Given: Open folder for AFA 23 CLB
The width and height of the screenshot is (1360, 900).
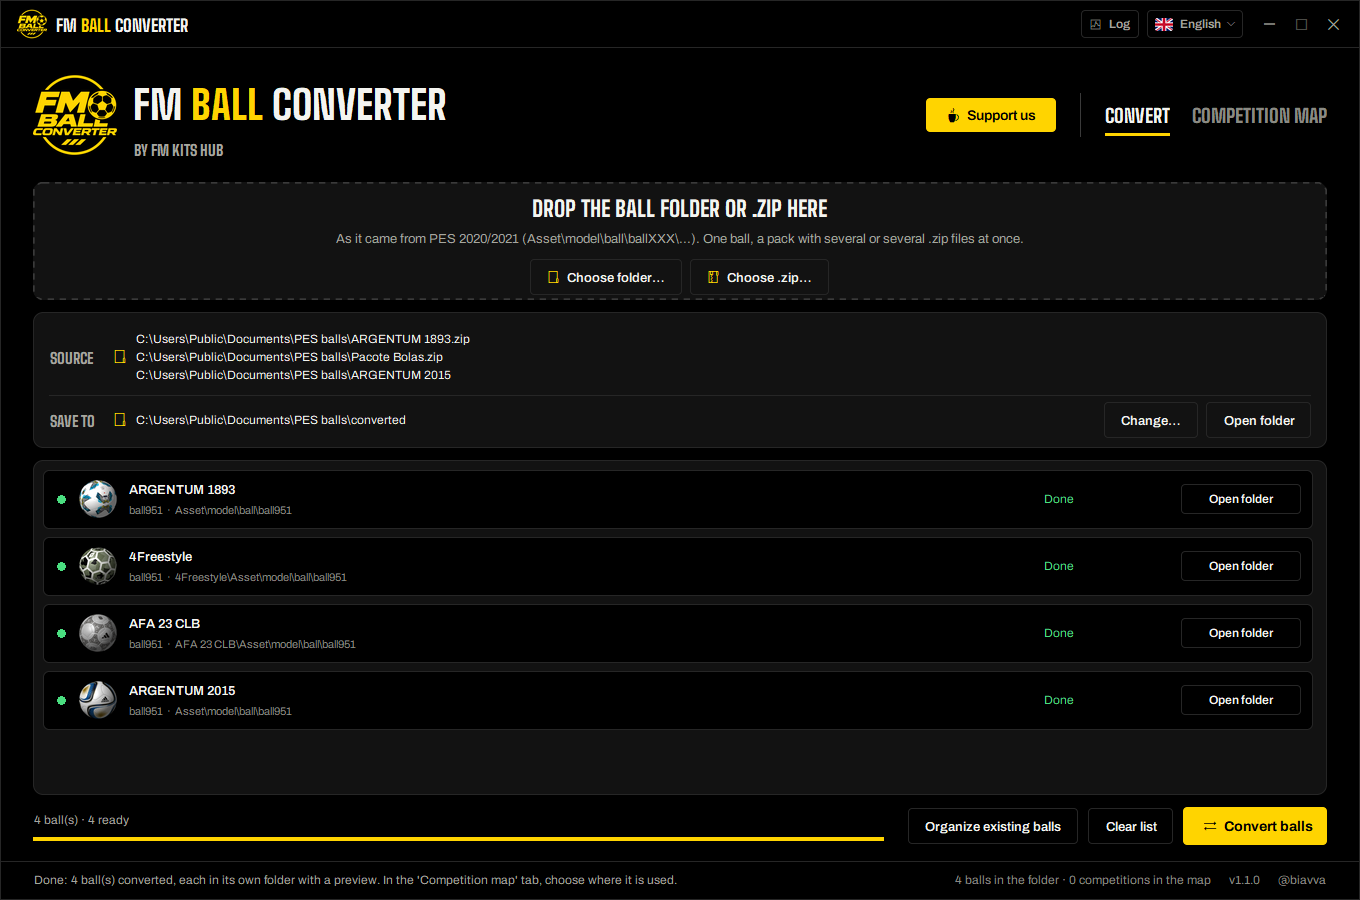Looking at the screenshot, I should coord(1241,633).
